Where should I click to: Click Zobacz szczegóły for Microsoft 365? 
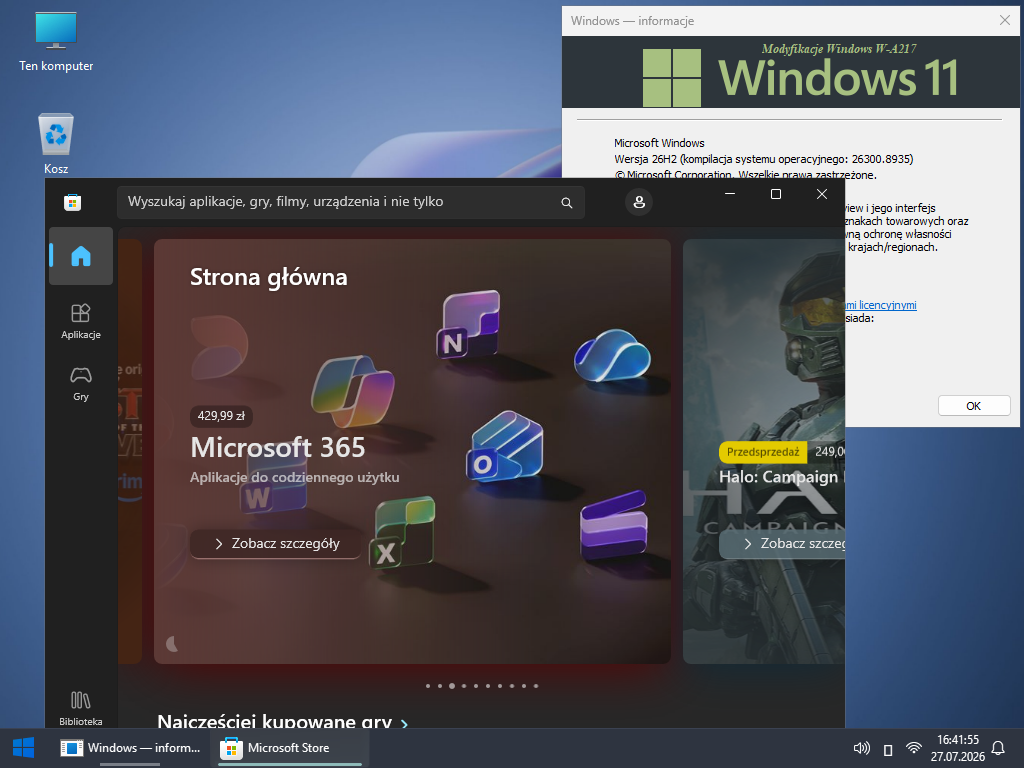276,543
